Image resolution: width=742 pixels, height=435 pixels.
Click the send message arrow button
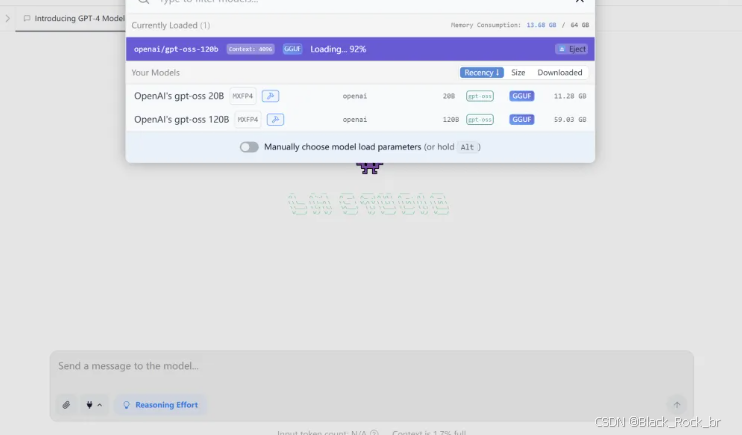[677, 405]
